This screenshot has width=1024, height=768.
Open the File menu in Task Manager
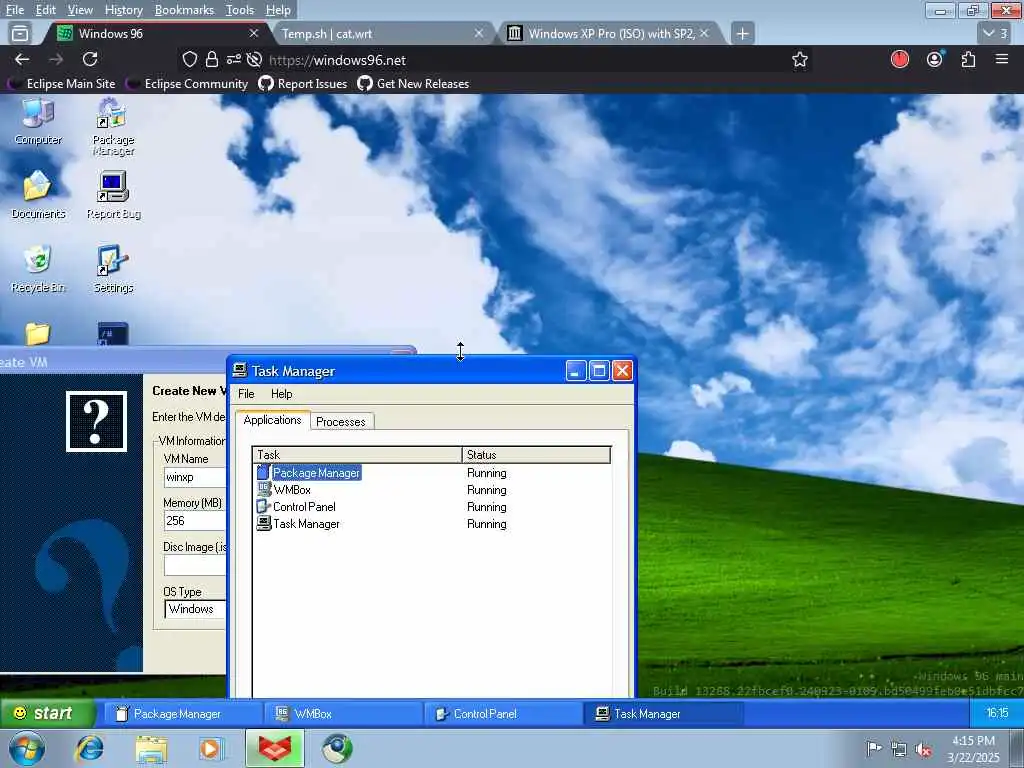click(246, 394)
